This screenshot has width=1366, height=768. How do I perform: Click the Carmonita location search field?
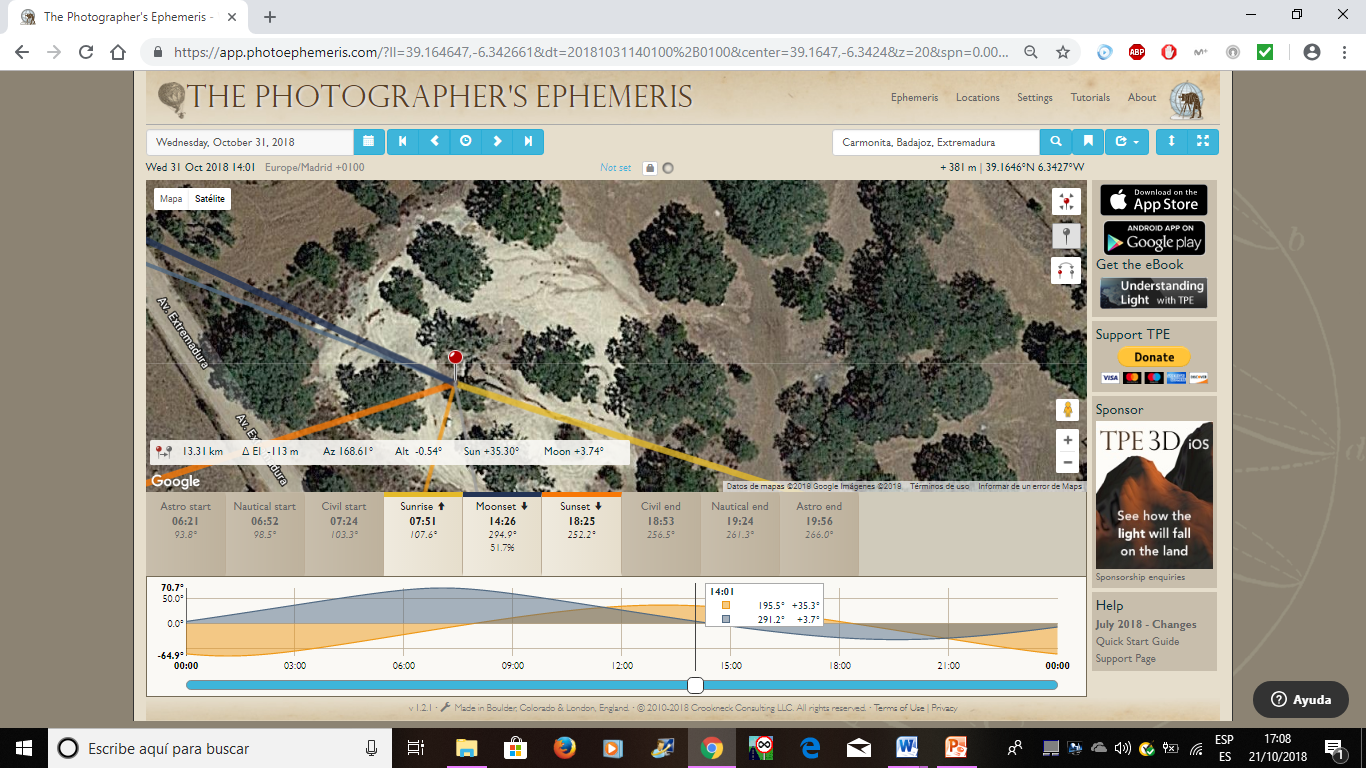click(936, 142)
